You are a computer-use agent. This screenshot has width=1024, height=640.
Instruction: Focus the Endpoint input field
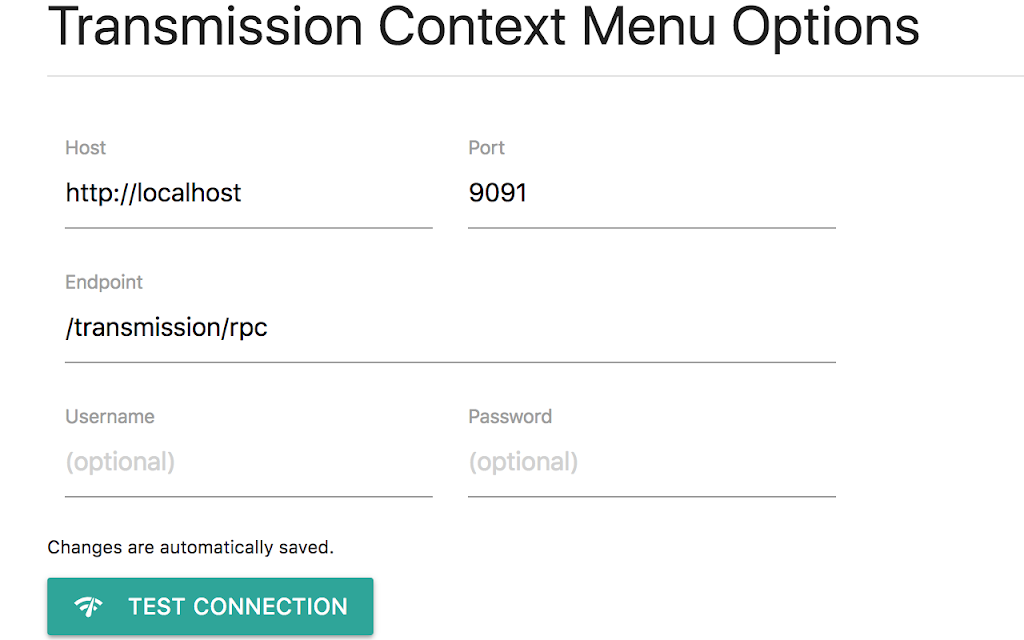[x=451, y=328]
